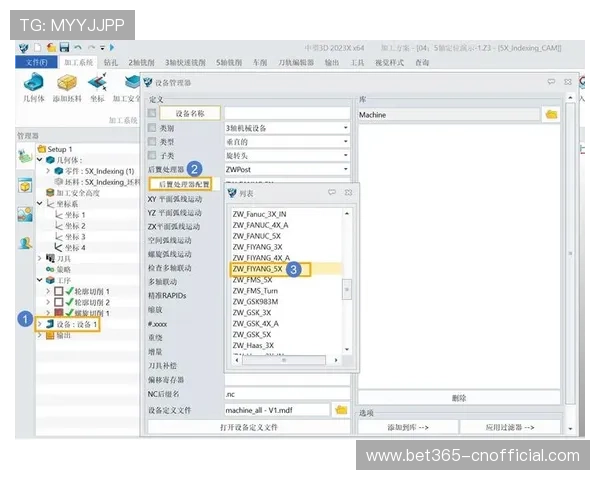Click the Setup 1 folder icon in tree

(42, 149)
